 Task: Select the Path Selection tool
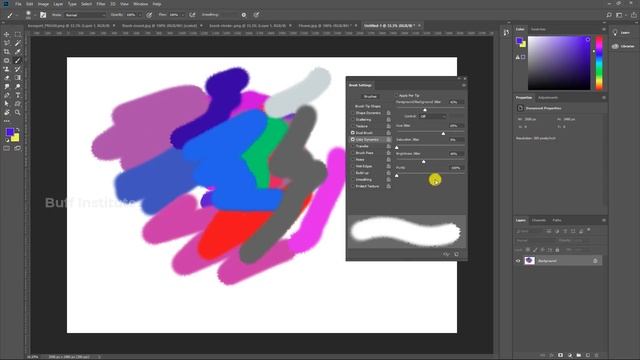(7, 104)
